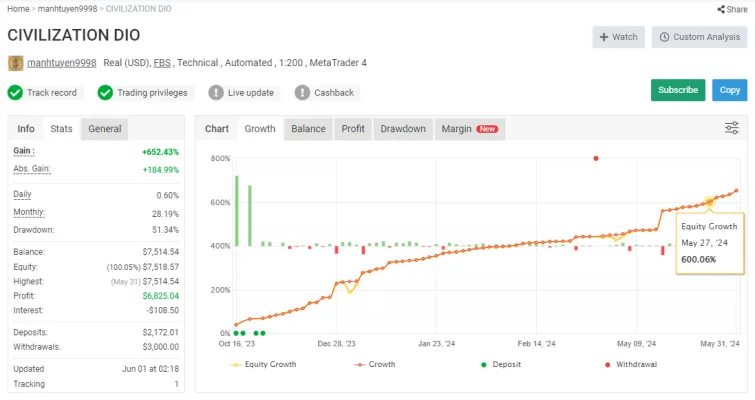The height and width of the screenshot is (400, 755).
Task: Toggle Equity Growth series in legend
Action: 263,364
